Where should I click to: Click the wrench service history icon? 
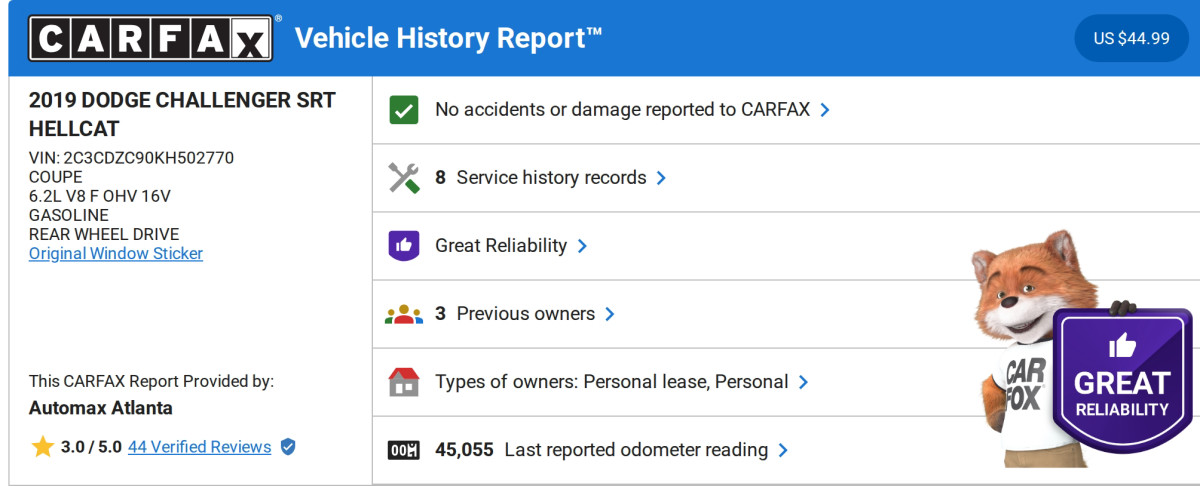(403, 178)
